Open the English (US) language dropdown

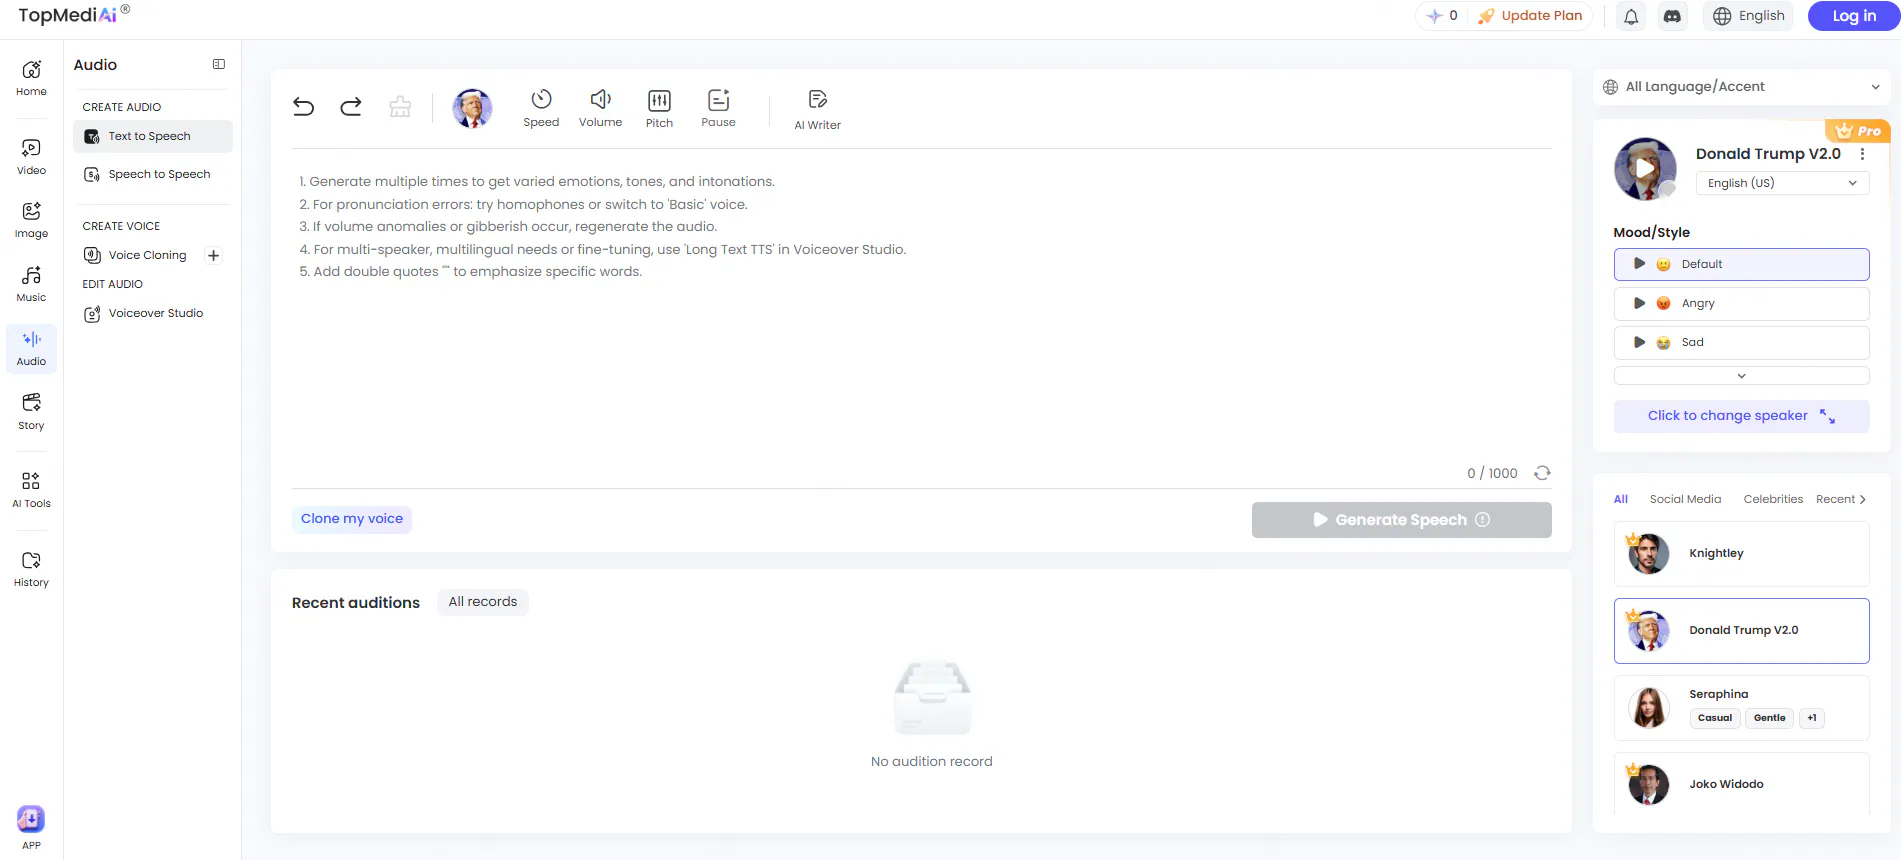[1782, 183]
